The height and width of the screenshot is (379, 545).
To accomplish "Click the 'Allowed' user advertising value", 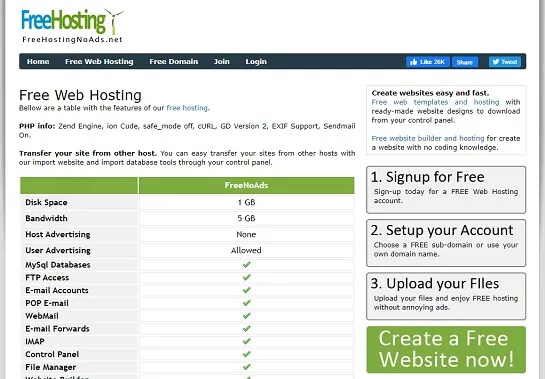I will [x=246, y=250].
